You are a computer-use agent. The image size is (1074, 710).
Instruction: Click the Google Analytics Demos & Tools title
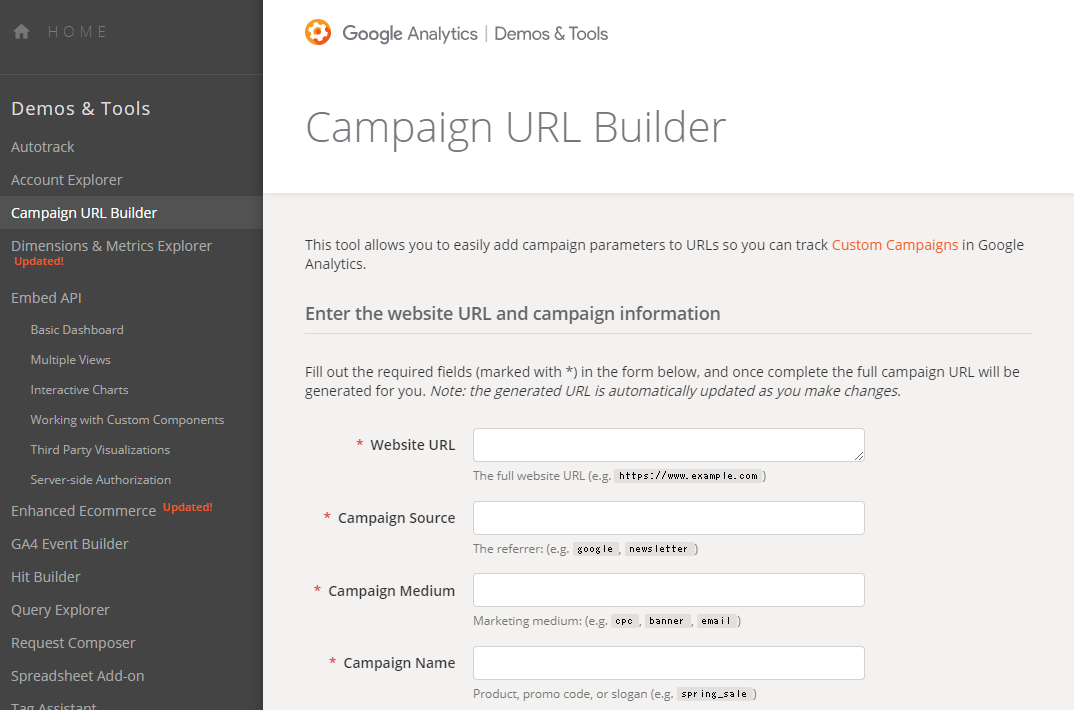[x=475, y=34]
